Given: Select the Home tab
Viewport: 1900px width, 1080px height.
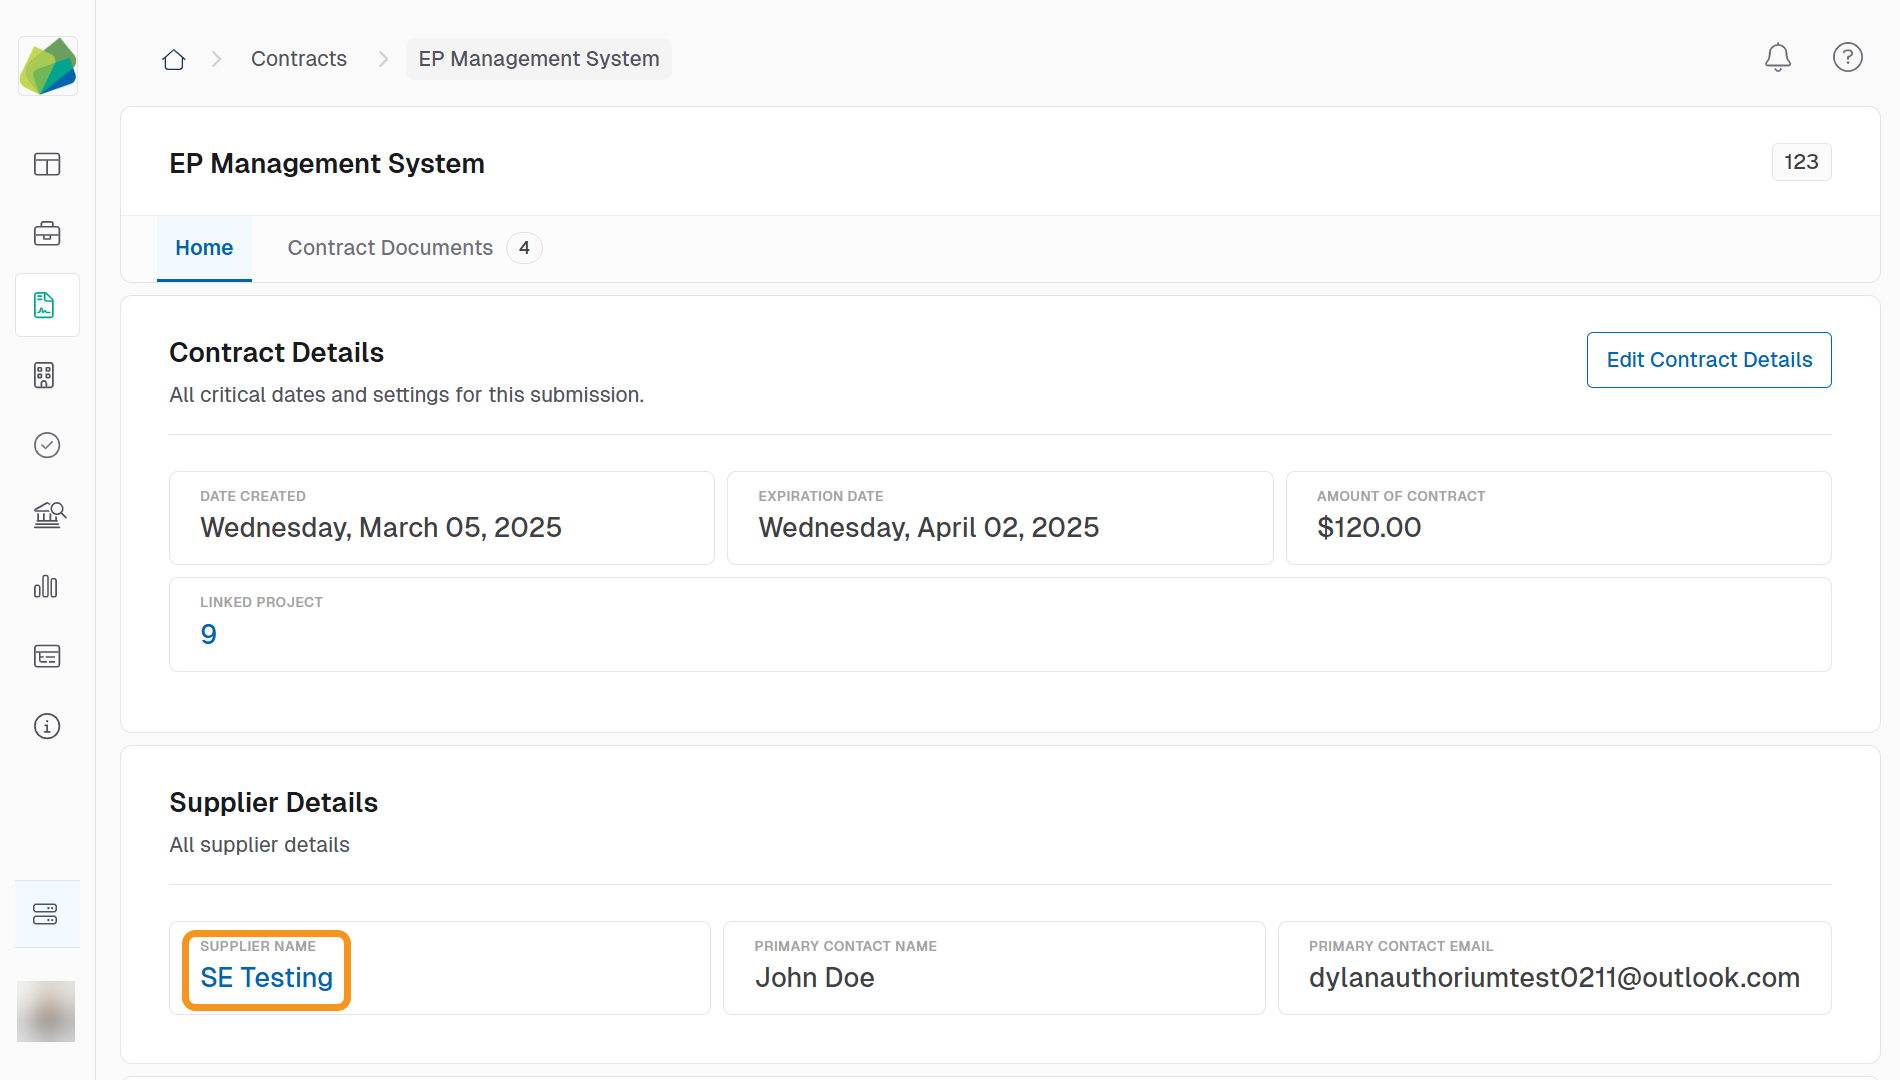Looking at the screenshot, I should [204, 248].
